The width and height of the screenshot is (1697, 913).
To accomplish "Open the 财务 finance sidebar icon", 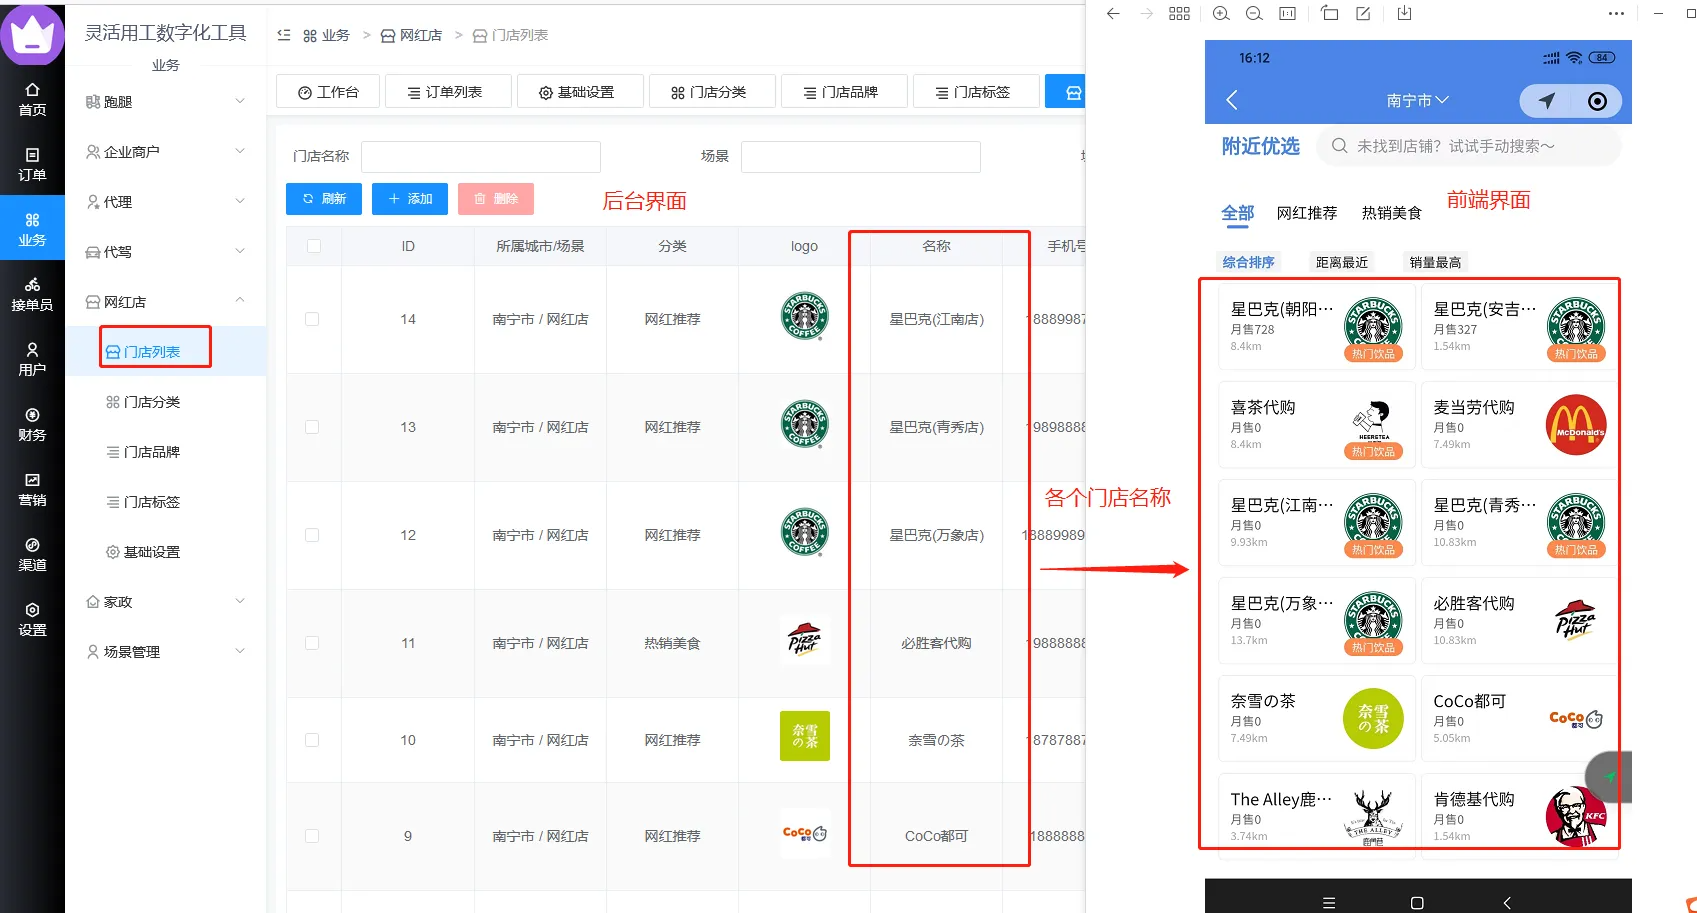I will pos(32,424).
